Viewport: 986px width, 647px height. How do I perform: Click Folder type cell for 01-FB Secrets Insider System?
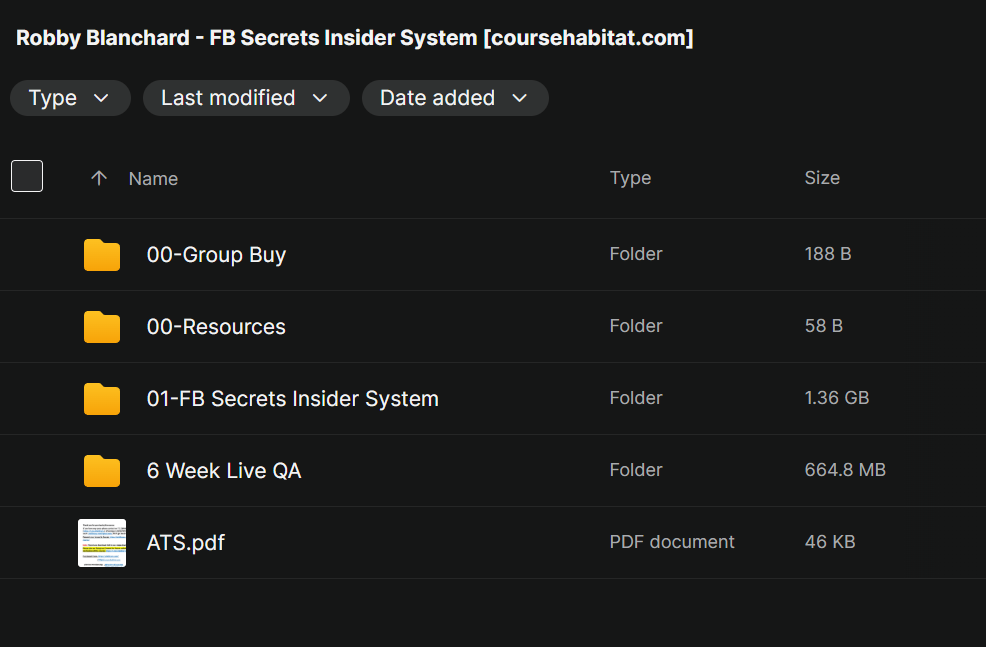[x=636, y=398]
